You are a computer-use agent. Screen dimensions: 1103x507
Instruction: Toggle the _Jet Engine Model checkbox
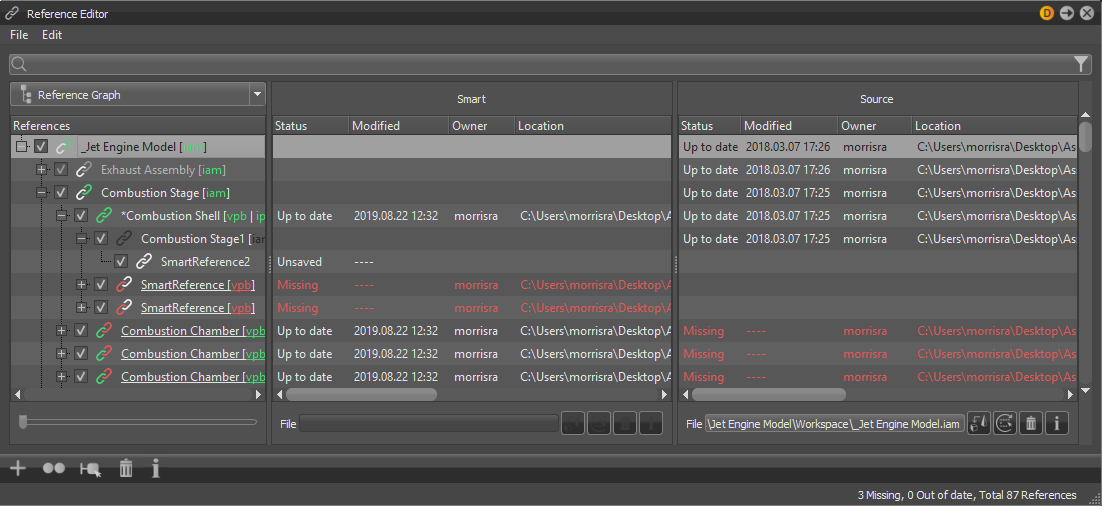41,147
